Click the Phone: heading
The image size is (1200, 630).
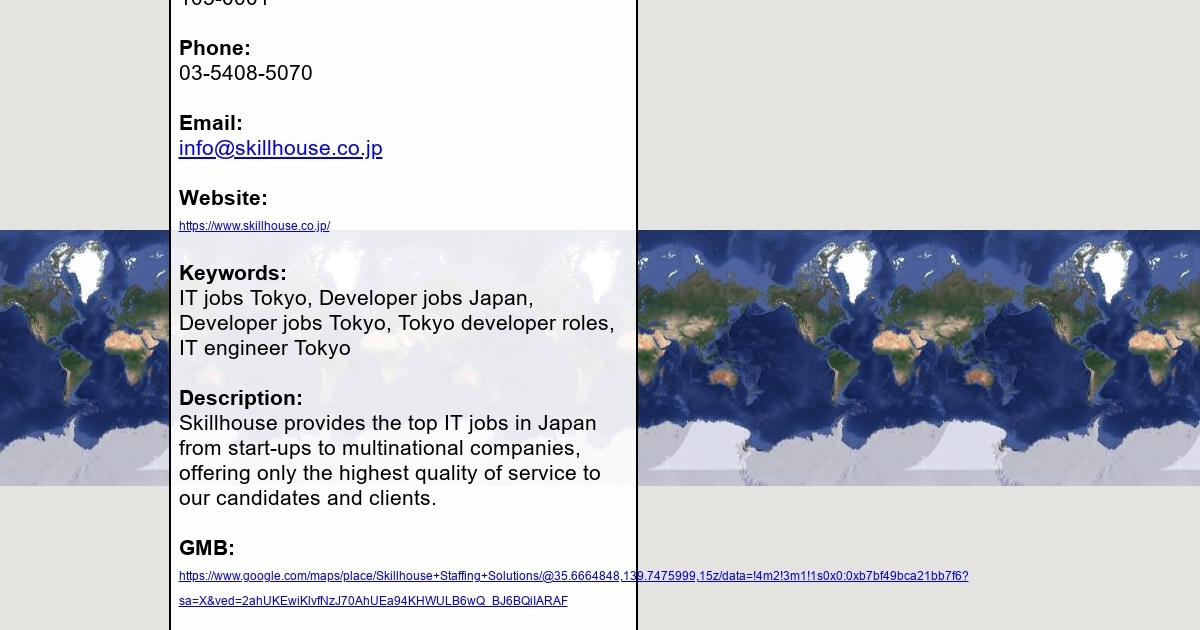pyautogui.click(x=215, y=48)
